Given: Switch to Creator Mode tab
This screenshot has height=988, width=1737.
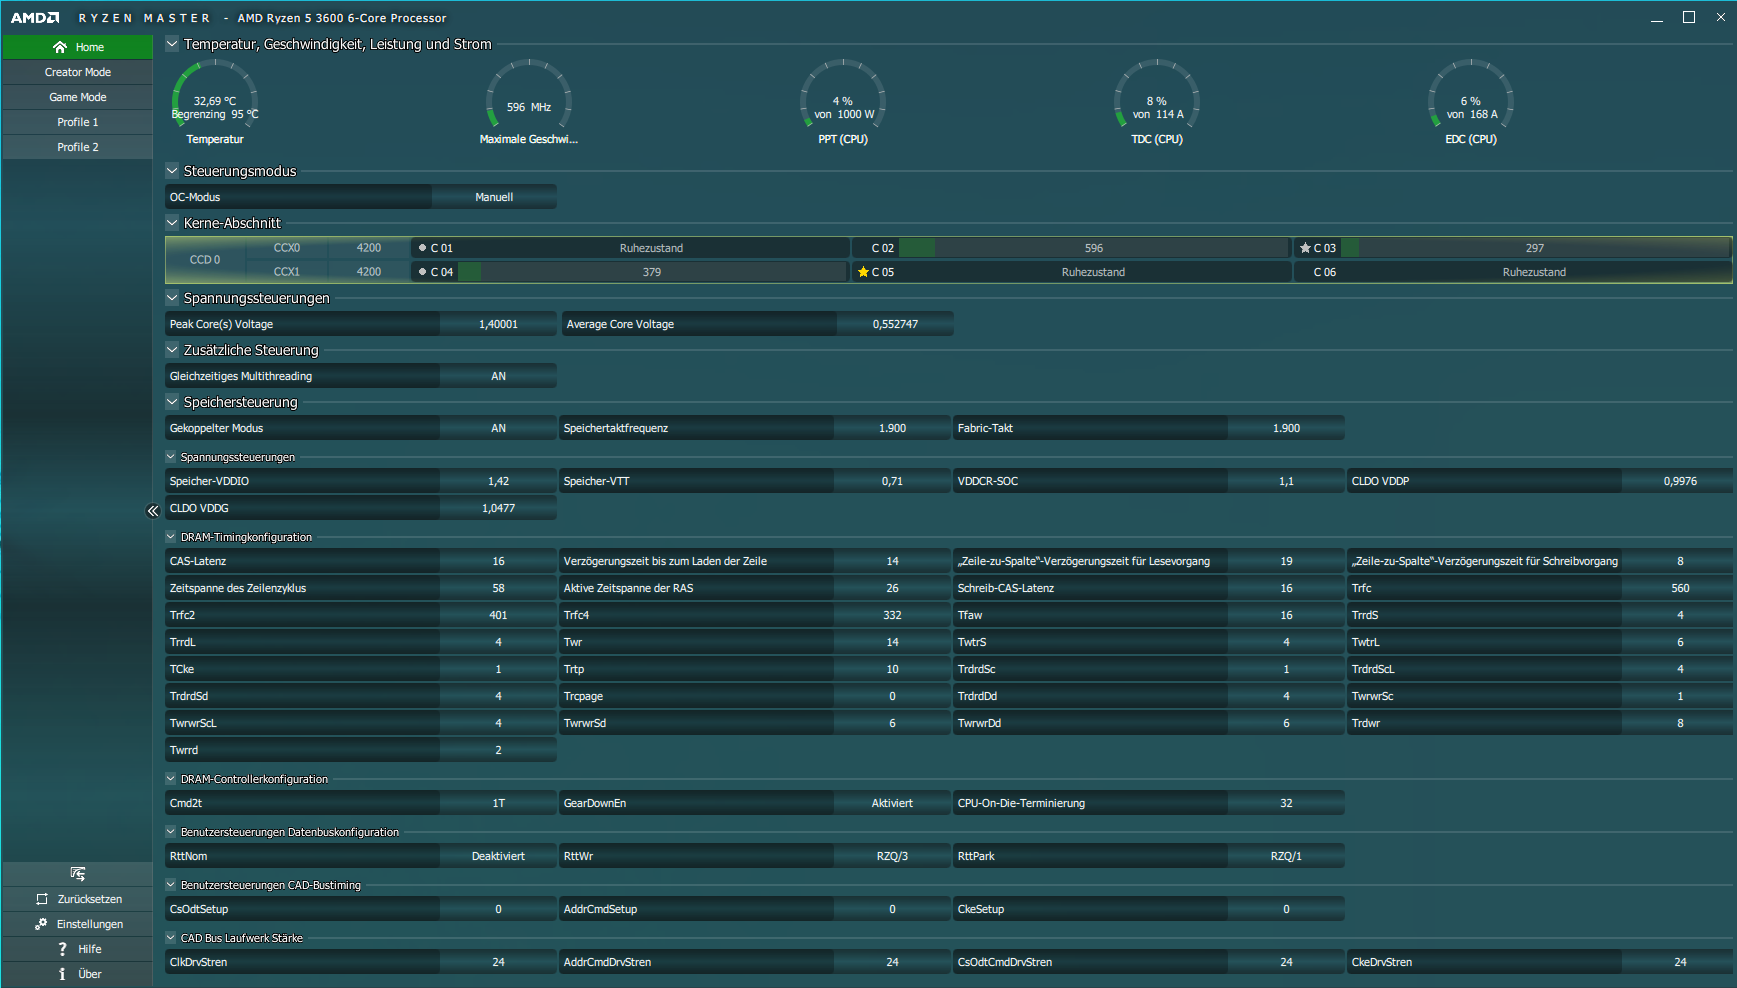Looking at the screenshot, I should (78, 72).
